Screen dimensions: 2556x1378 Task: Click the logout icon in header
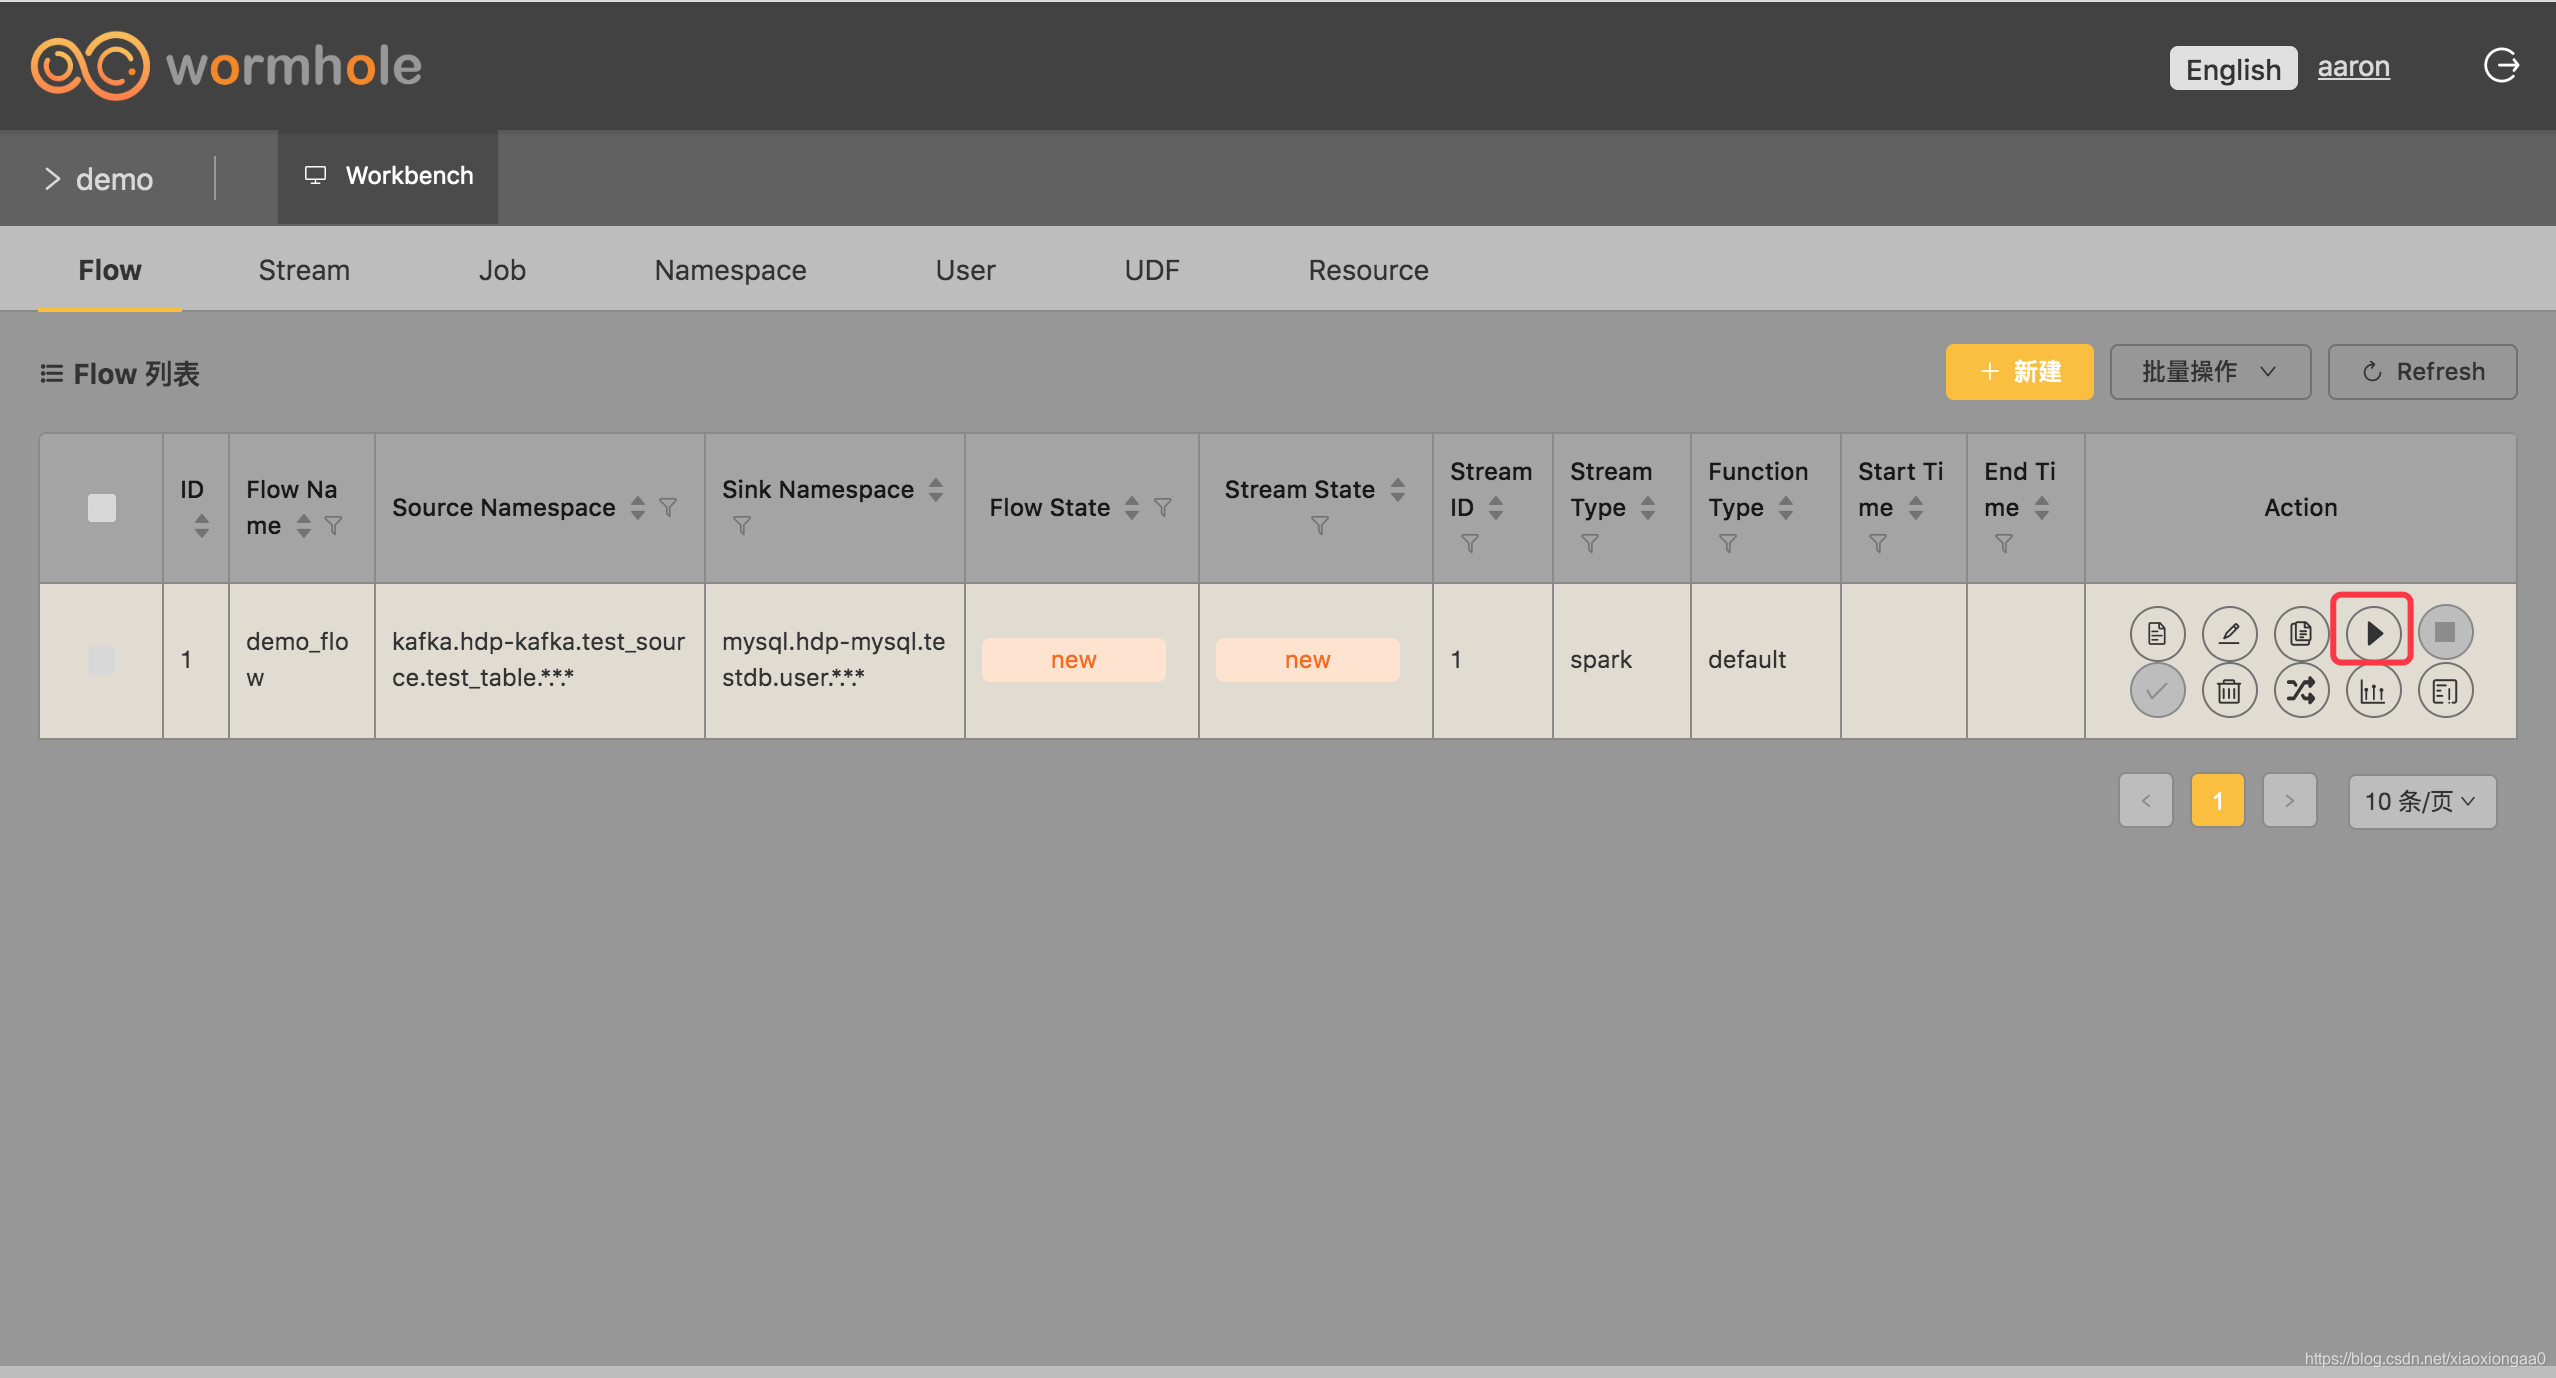pyautogui.click(x=2501, y=66)
